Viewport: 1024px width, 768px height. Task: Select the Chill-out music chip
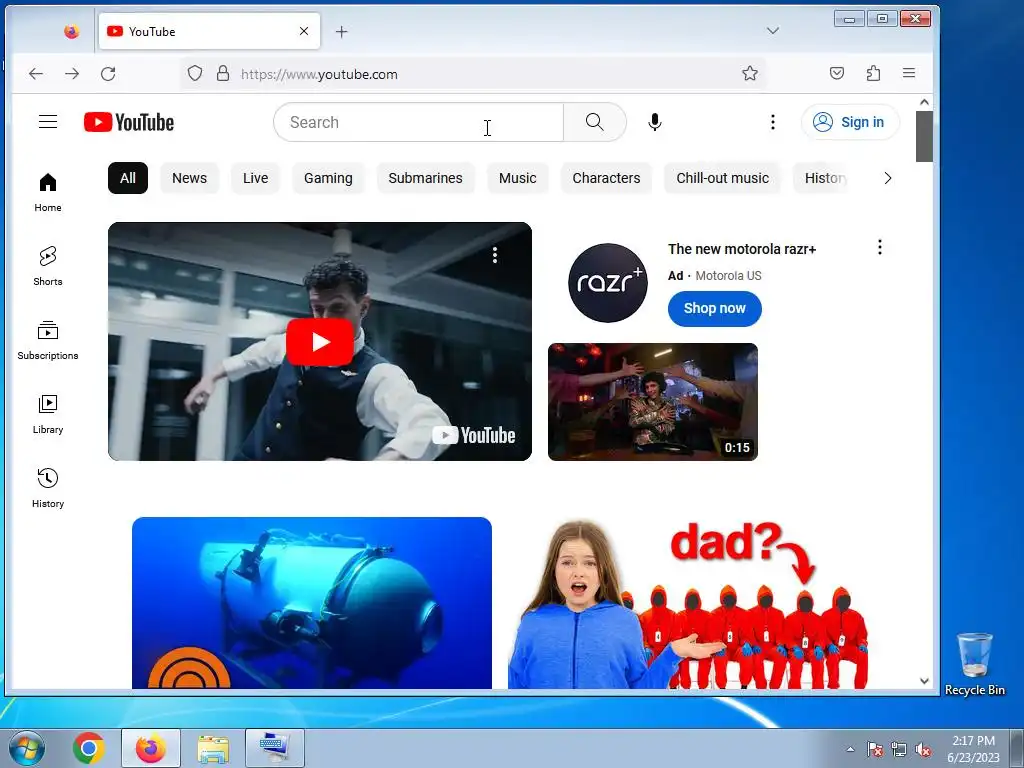point(722,178)
